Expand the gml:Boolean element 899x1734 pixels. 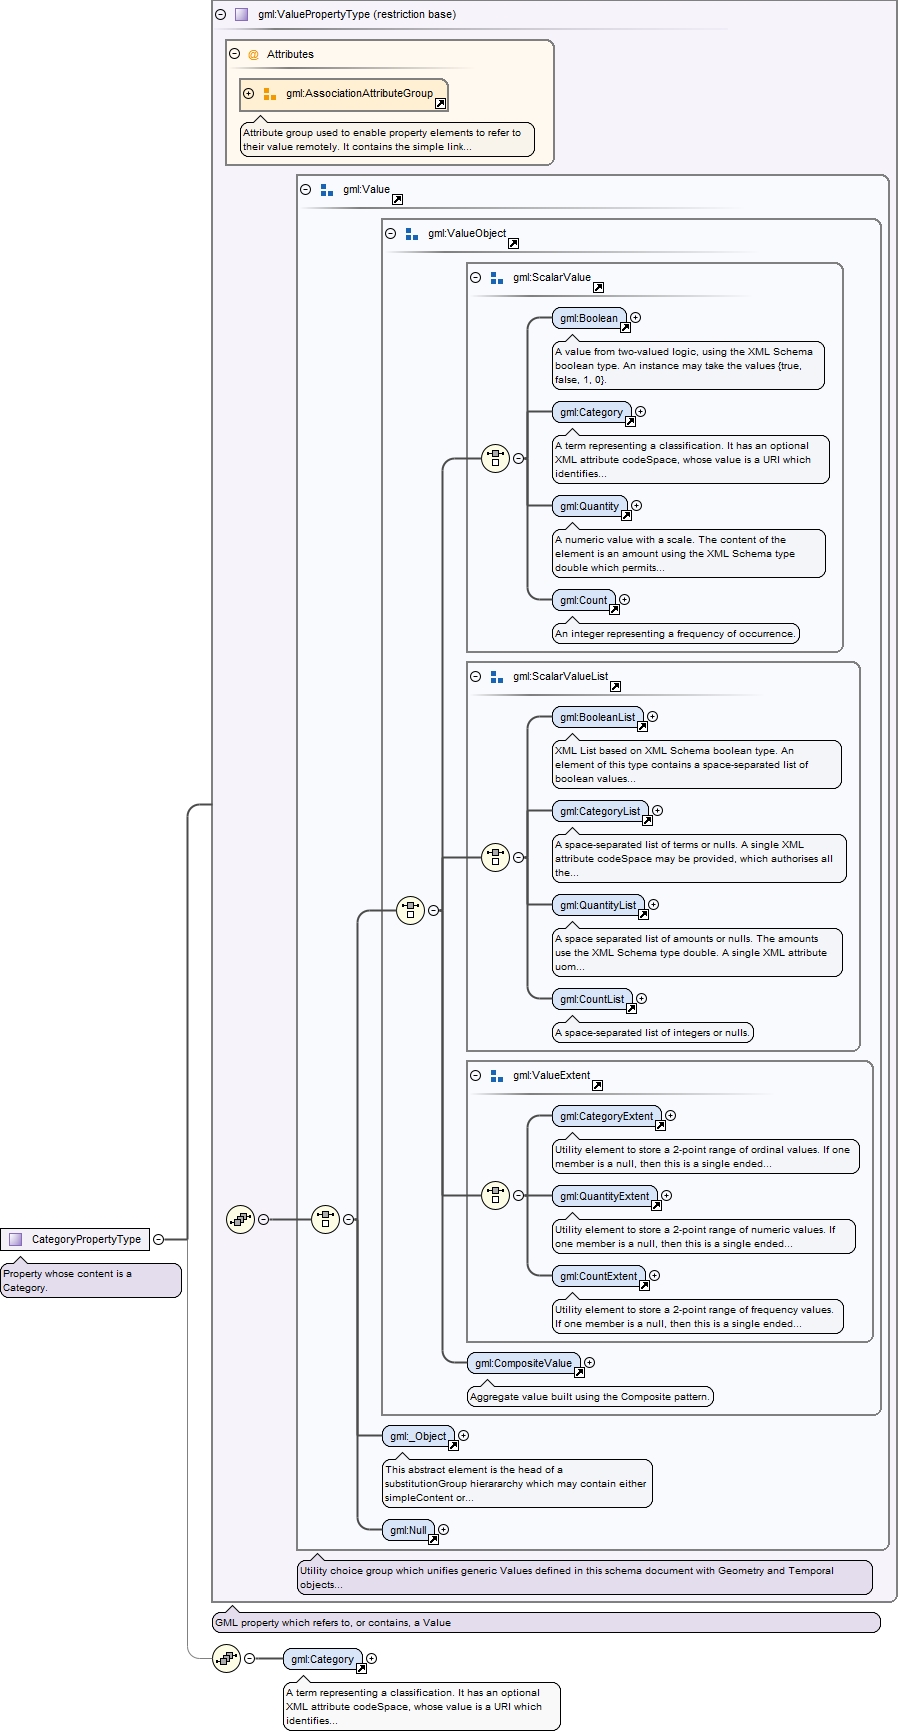pyautogui.click(x=635, y=318)
